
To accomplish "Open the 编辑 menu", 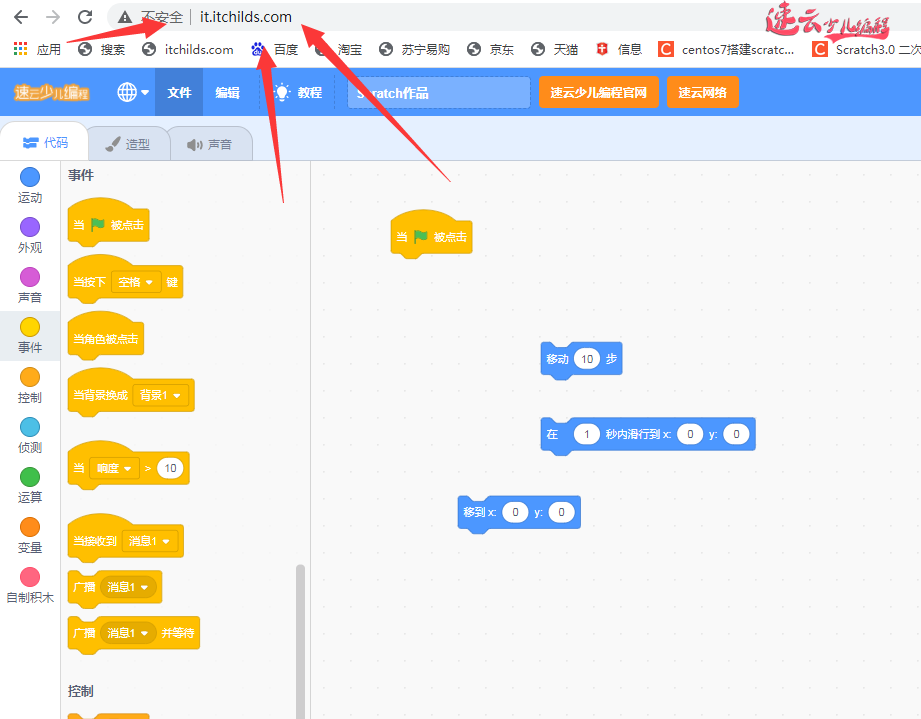I will pos(227,92).
